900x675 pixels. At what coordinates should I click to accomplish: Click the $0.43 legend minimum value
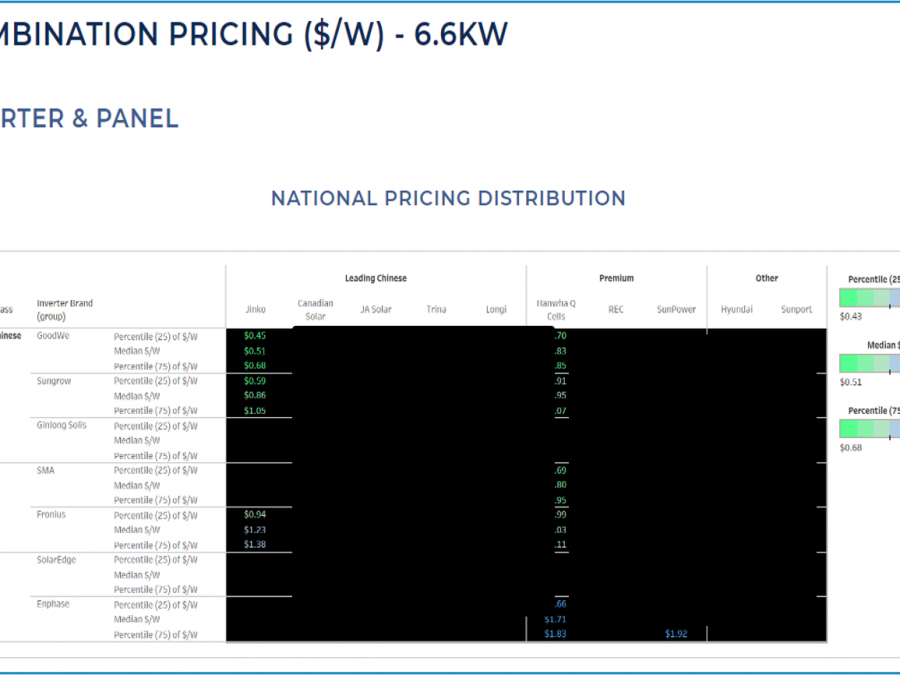point(851,317)
